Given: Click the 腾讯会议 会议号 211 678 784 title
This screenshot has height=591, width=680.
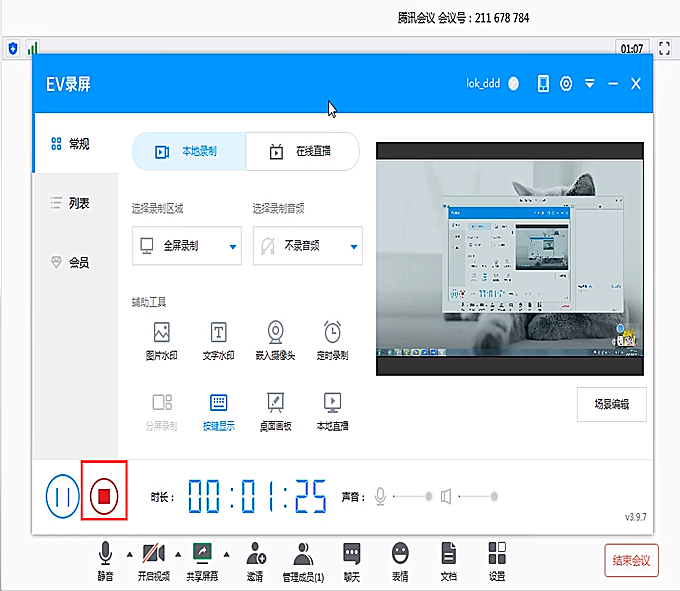Looking at the screenshot, I should click(463, 18).
